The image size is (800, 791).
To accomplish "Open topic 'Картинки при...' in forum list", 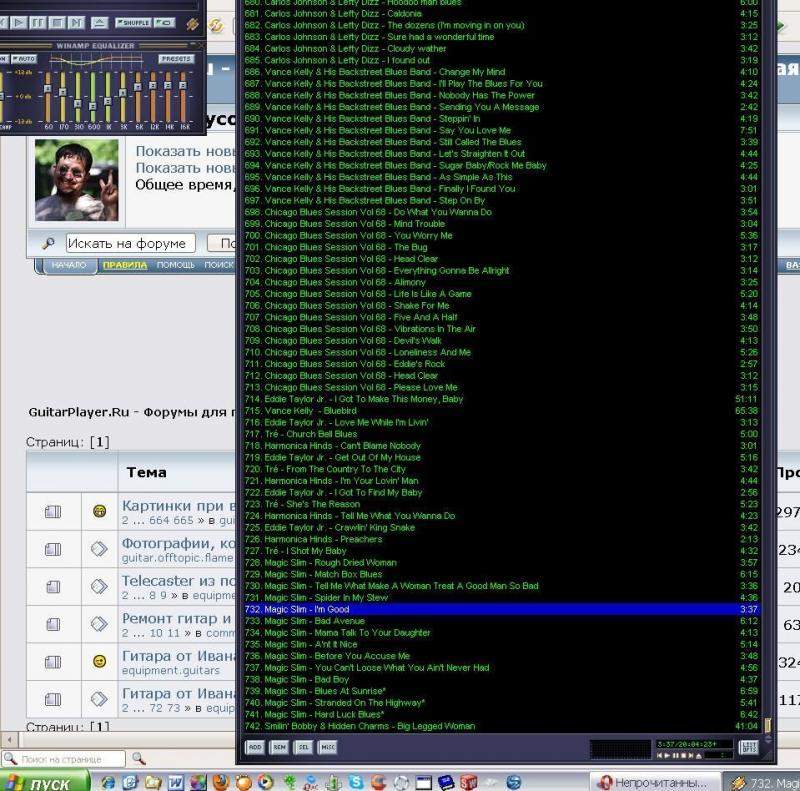I will pyautogui.click(x=179, y=506).
